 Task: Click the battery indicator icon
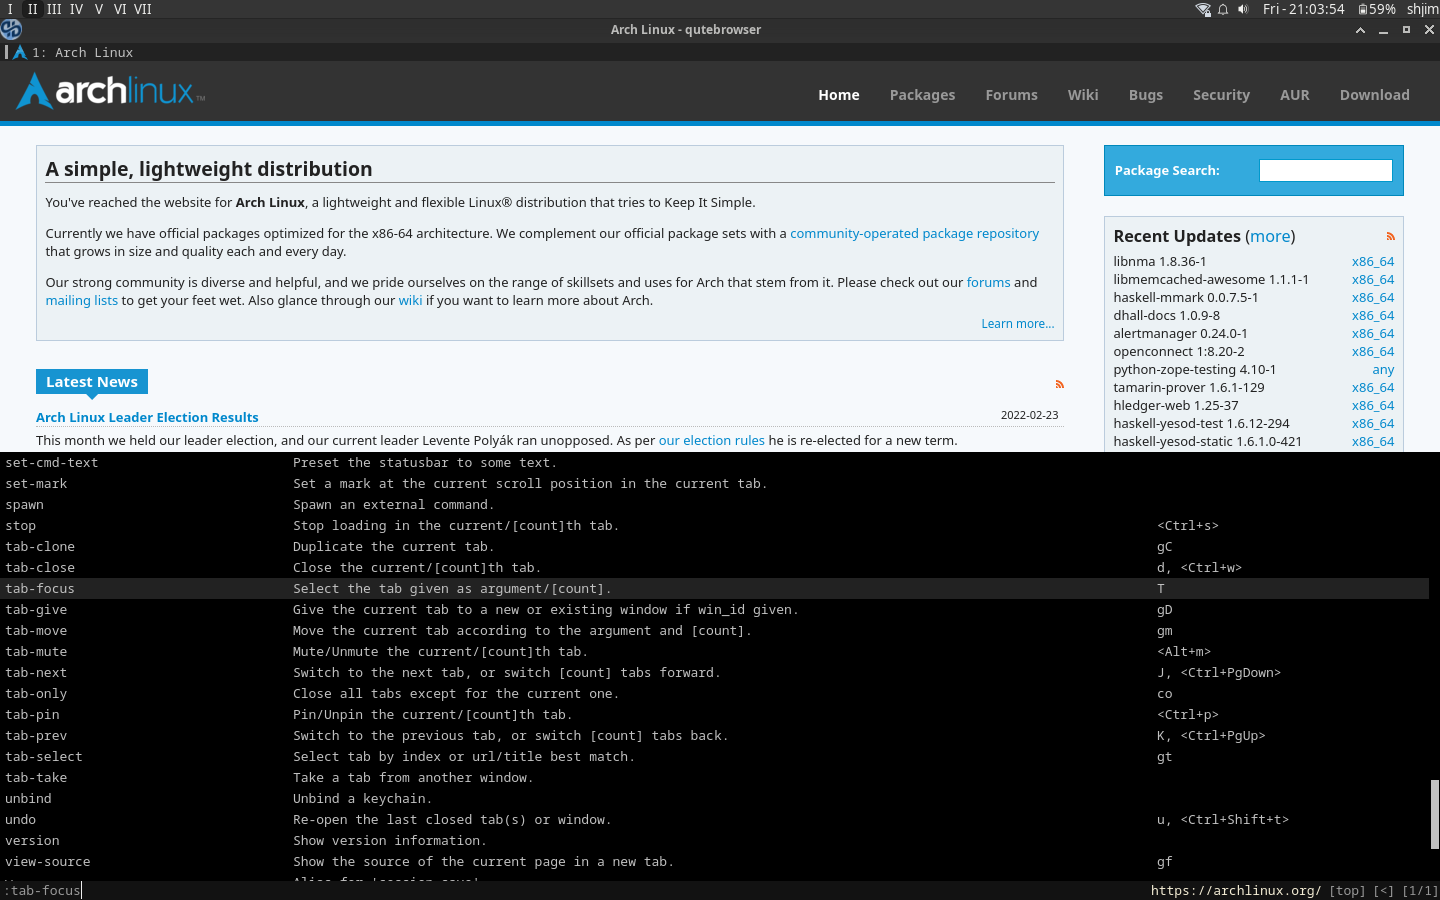point(1363,9)
